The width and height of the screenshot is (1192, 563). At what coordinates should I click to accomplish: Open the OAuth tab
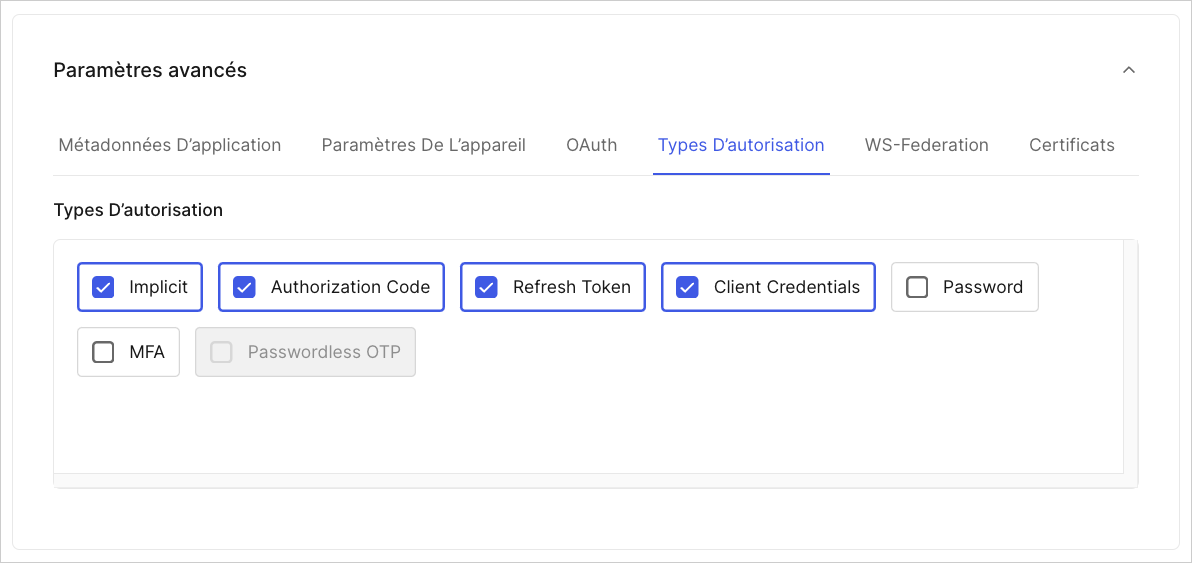click(591, 144)
